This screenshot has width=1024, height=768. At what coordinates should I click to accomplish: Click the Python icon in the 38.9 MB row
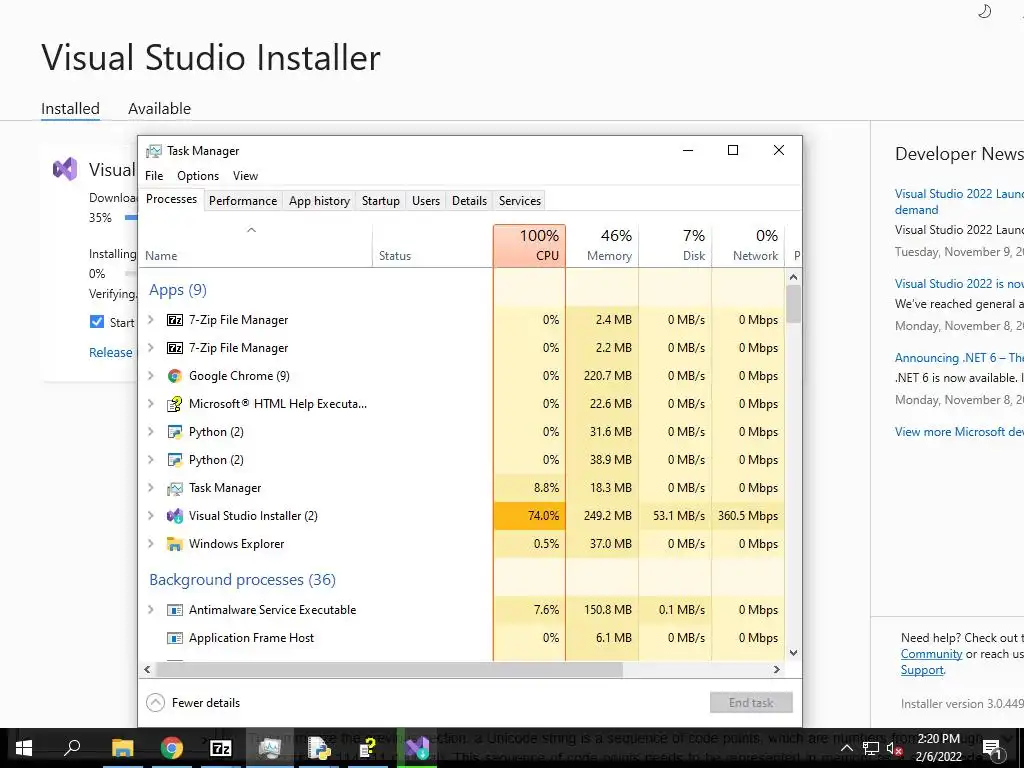(x=174, y=460)
